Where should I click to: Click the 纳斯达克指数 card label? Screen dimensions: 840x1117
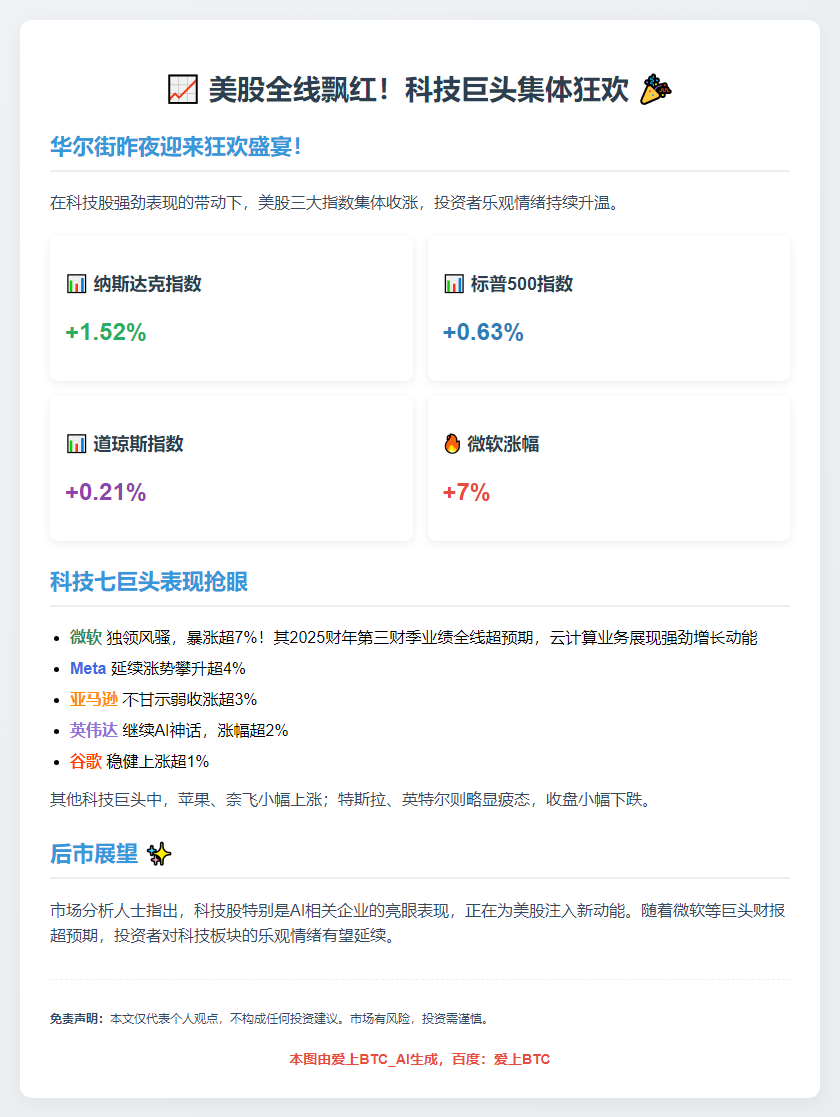pyautogui.click(x=147, y=284)
